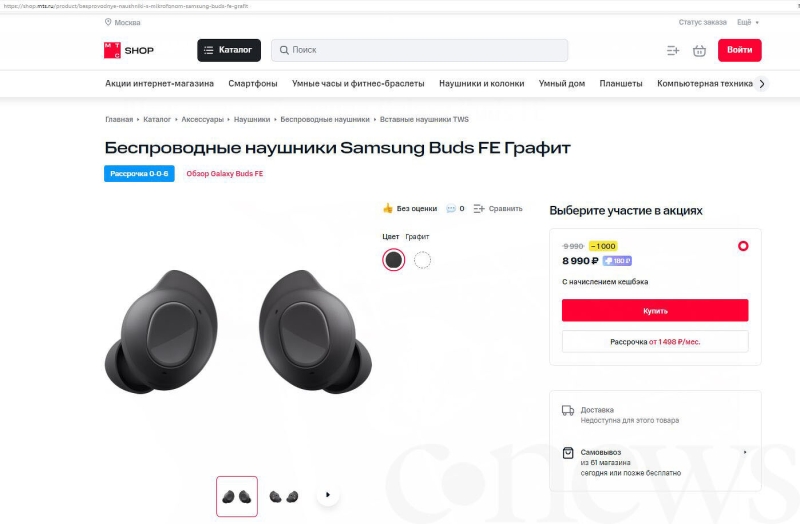The image size is (800, 524).
Task: Open the Смартфоны category menu
Action: click(x=253, y=84)
